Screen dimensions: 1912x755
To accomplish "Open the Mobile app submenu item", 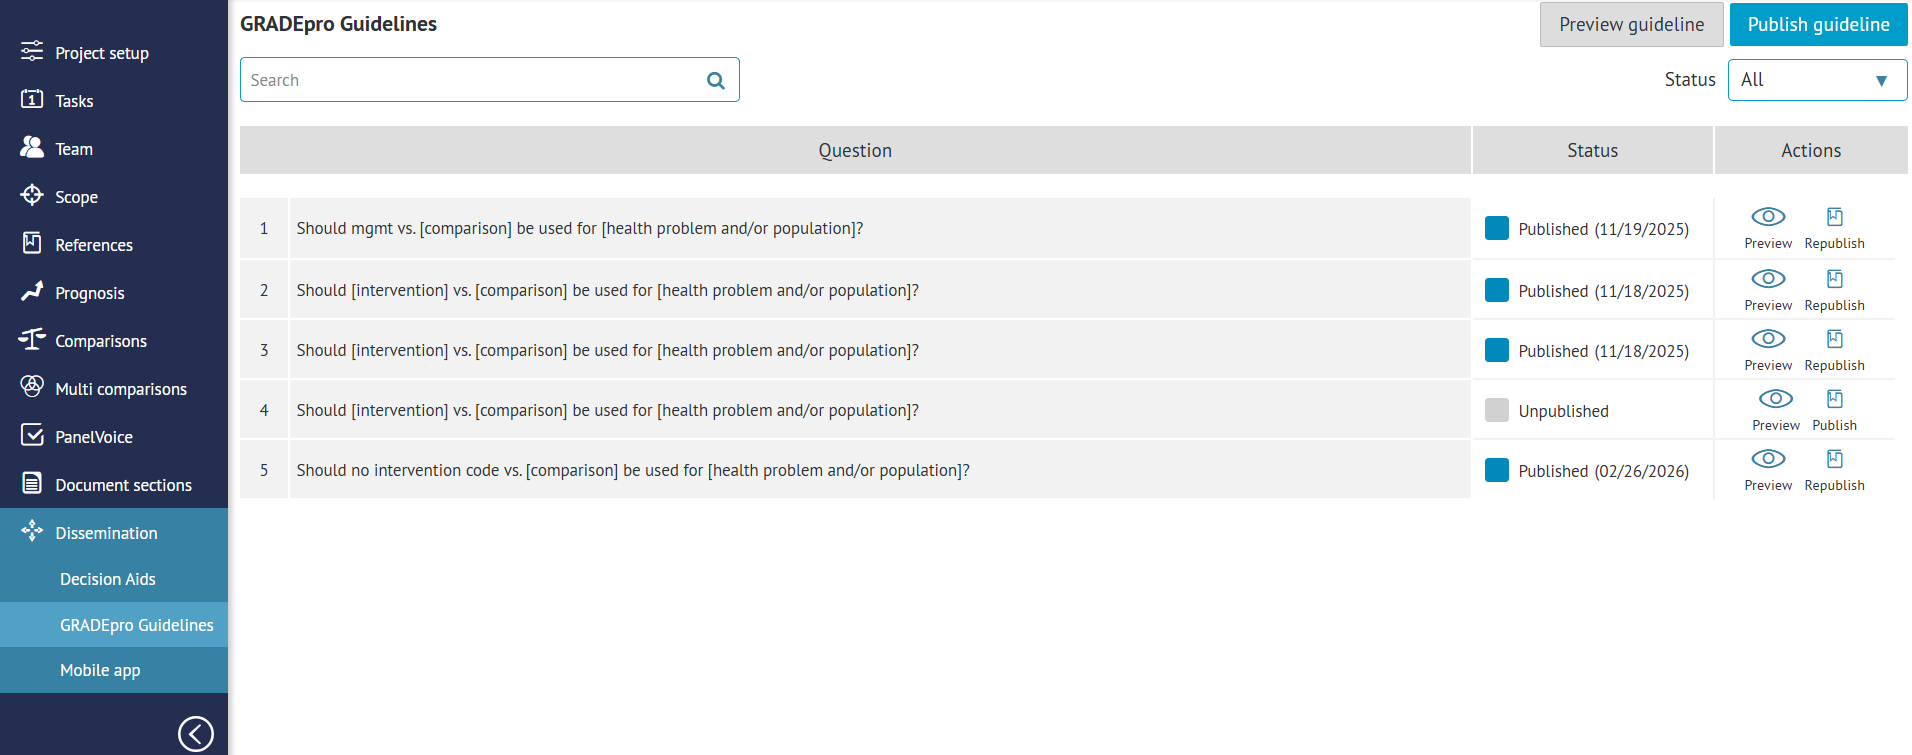I will (x=100, y=670).
